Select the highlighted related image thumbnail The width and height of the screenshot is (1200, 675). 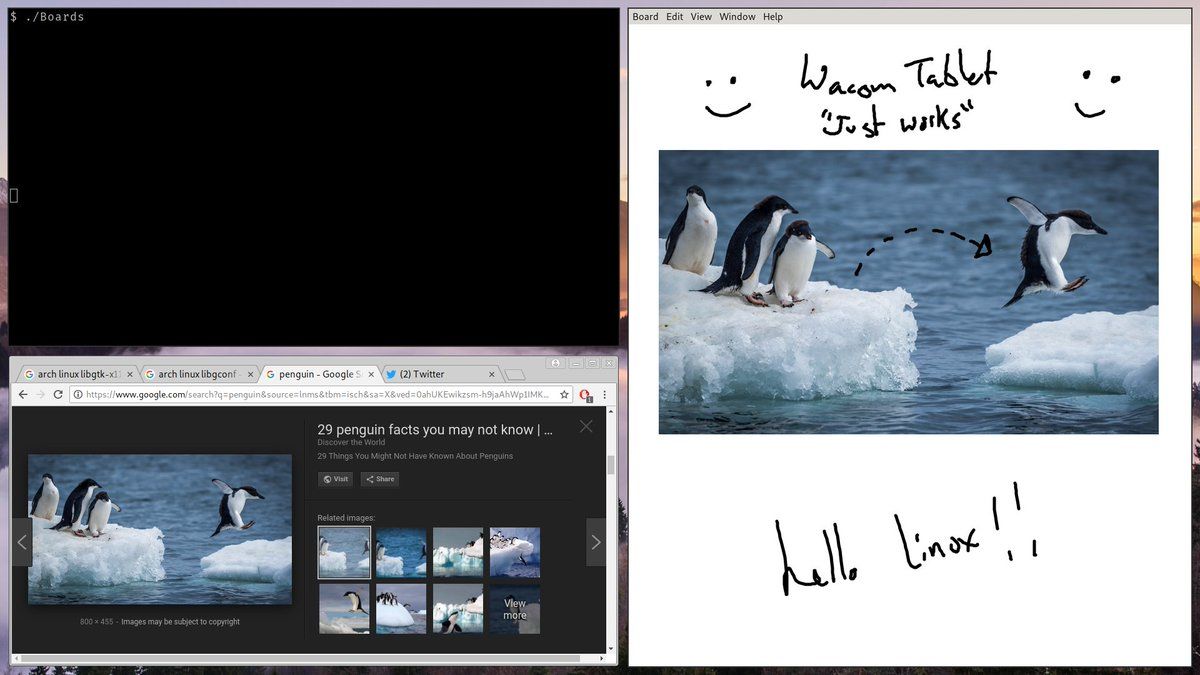pyautogui.click(x=344, y=552)
